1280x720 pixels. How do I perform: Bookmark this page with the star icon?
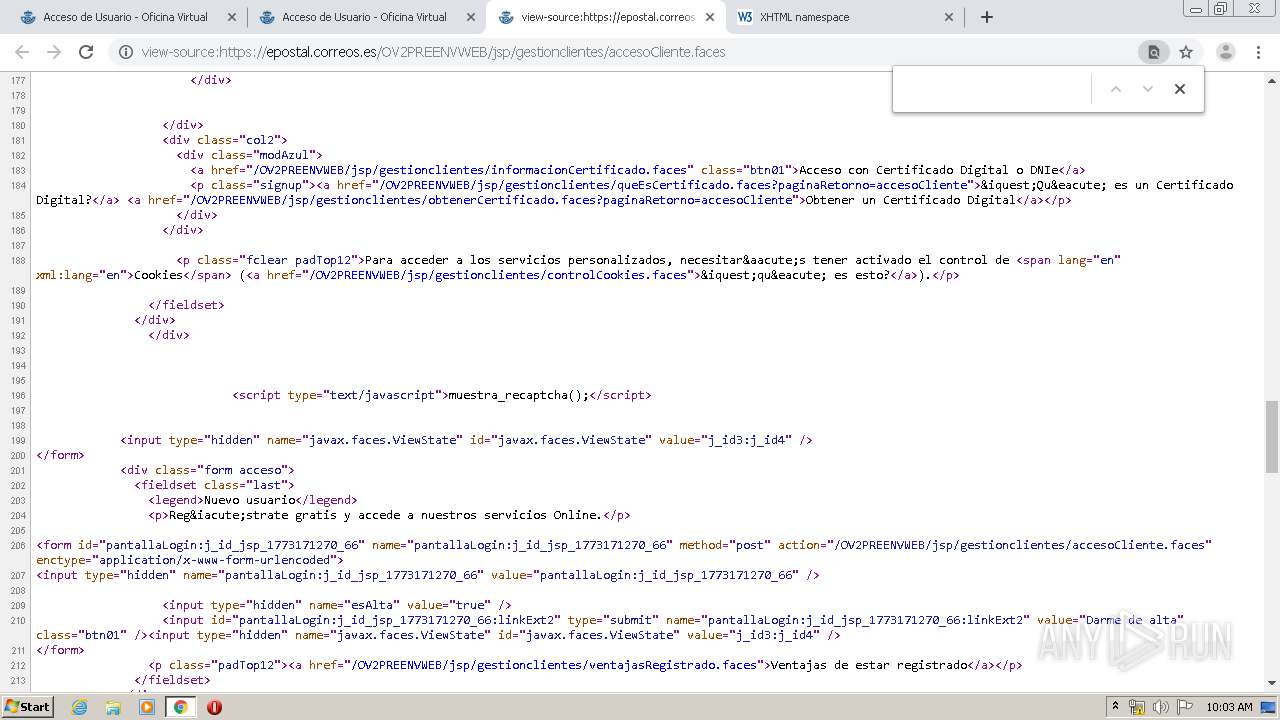[x=1186, y=52]
